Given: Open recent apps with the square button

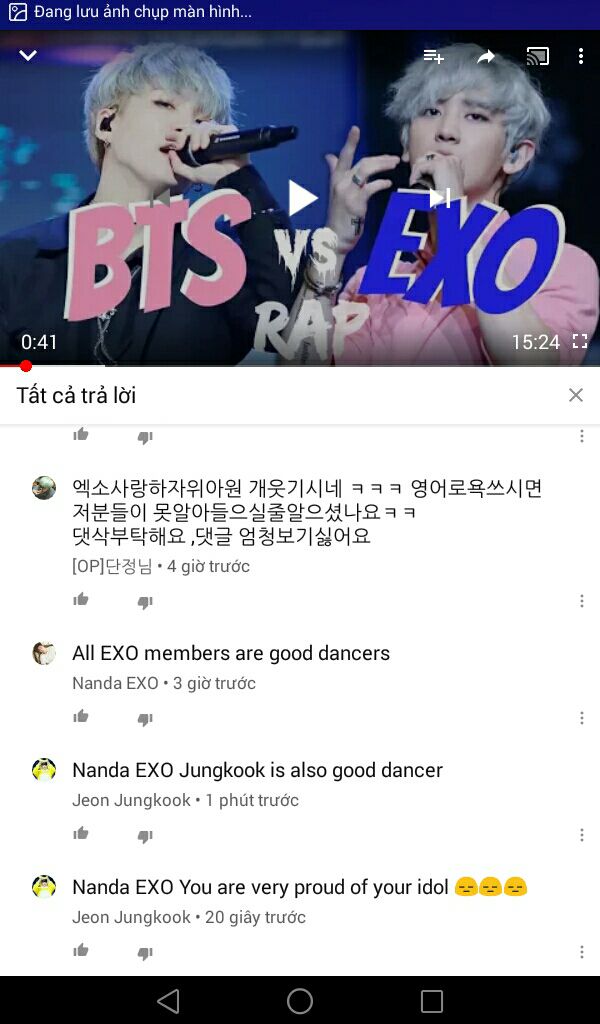Looking at the screenshot, I should pos(432,1000).
